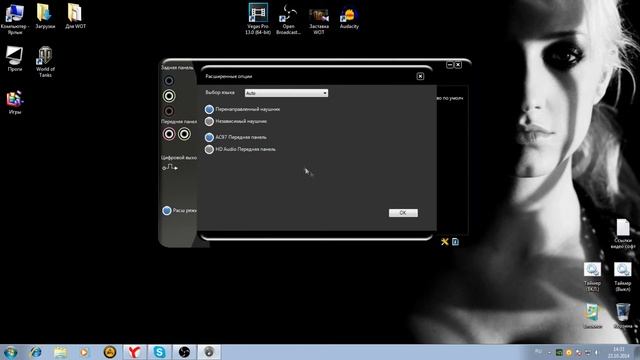Choose the HD Audio front panel option
Viewport: 640px width, 360px height.
point(209,149)
